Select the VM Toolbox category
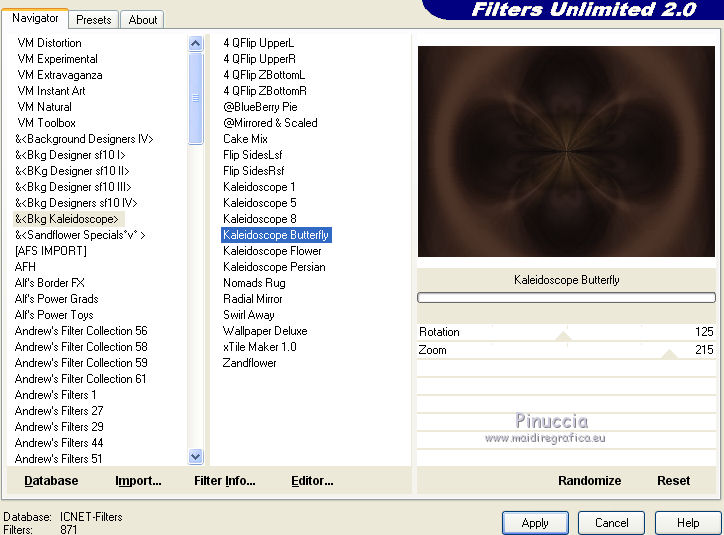Screen dimensions: 724x535 pyautogui.click(x=46, y=123)
